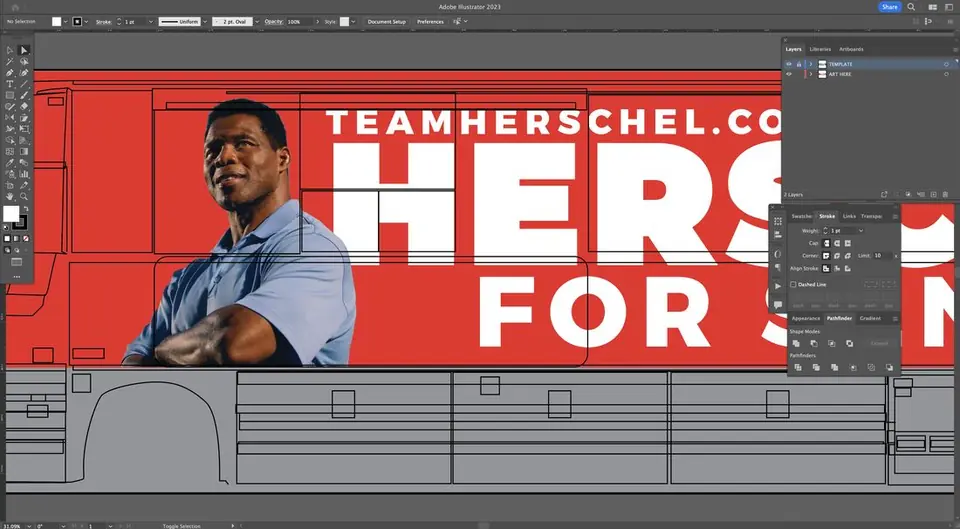The height and width of the screenshot is (529, 960).
Task: Open the Actions play icon panel
Action: coord(778,286)
